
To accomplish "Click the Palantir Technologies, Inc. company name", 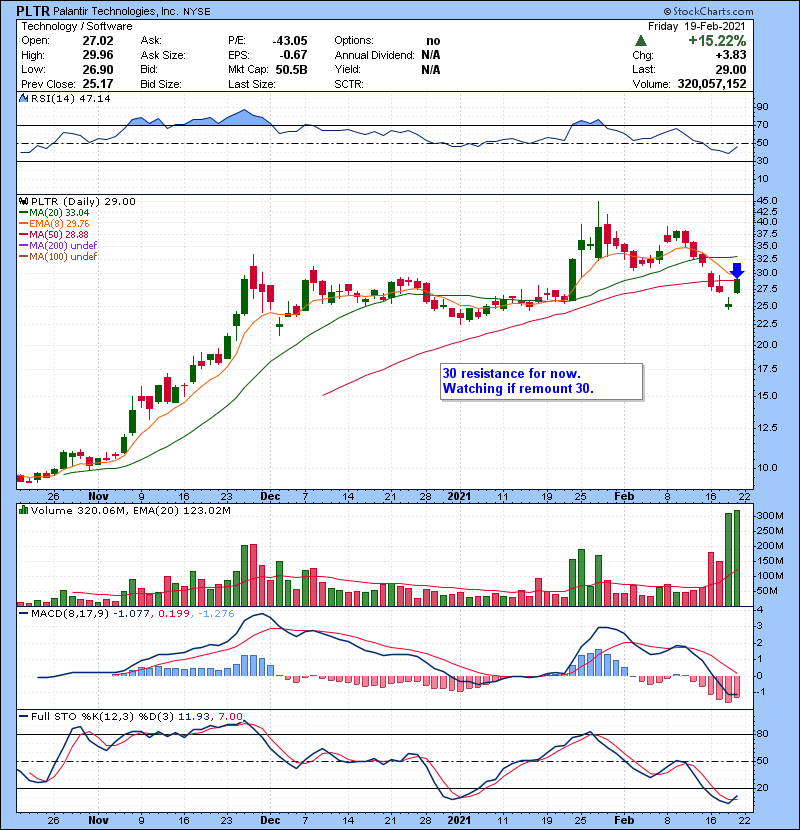I will click(115, 11).
